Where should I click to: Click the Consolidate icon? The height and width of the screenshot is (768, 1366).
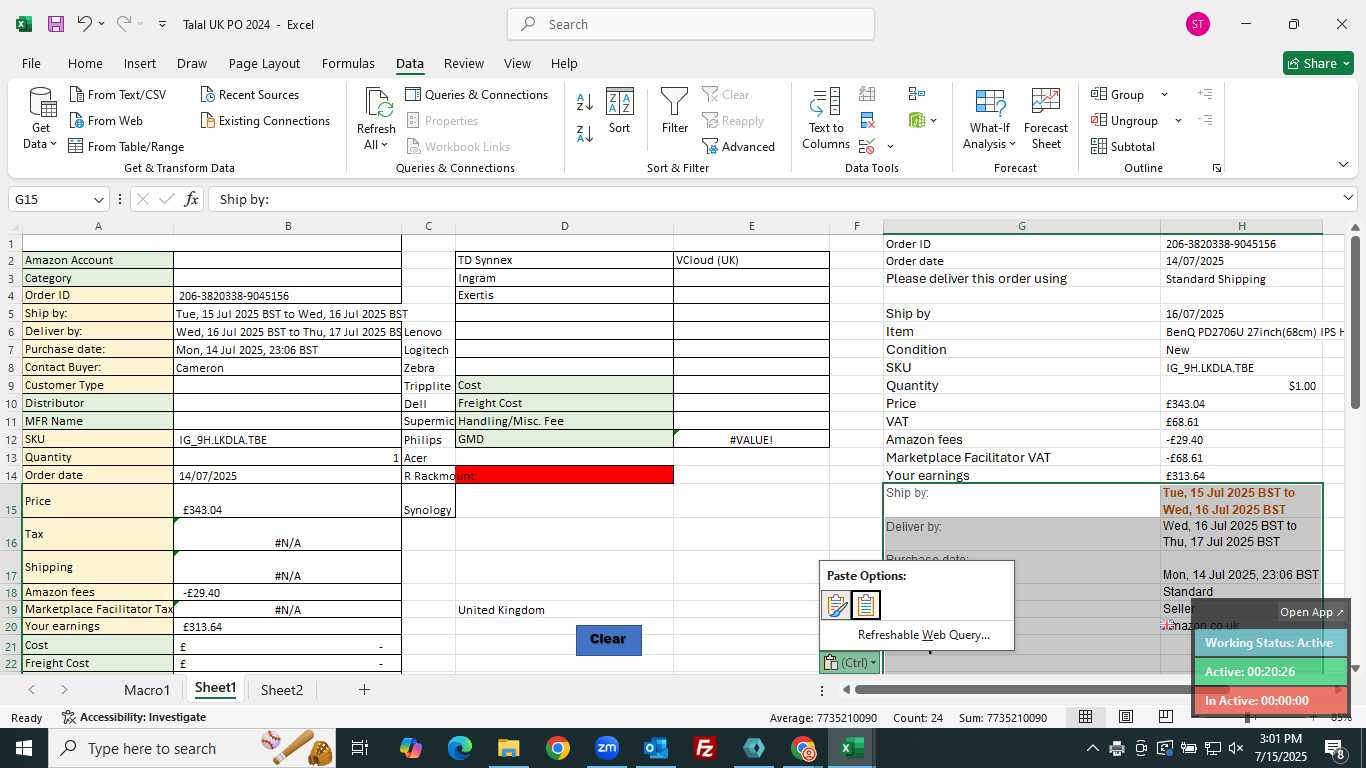[x=916, y=94]
